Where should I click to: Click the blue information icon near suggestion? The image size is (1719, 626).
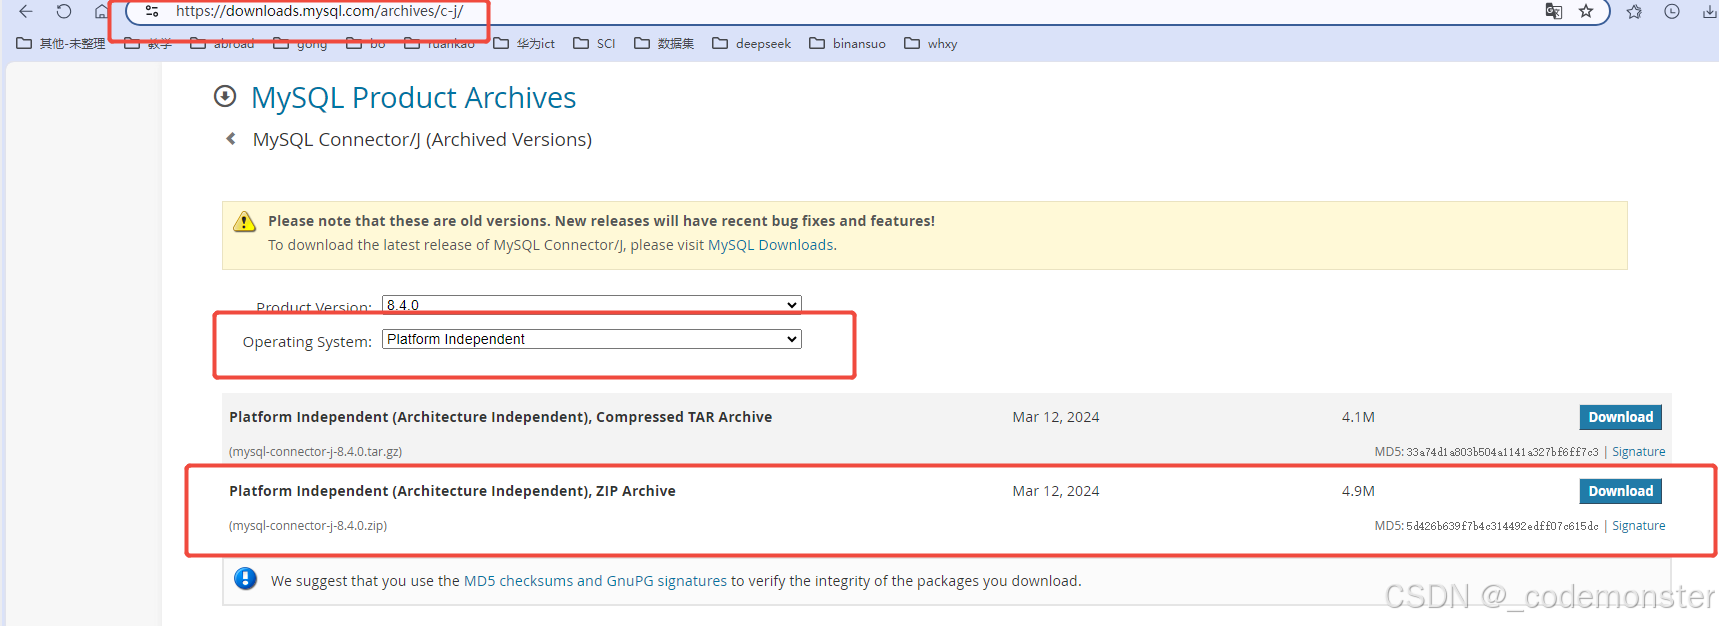(245, 579)
